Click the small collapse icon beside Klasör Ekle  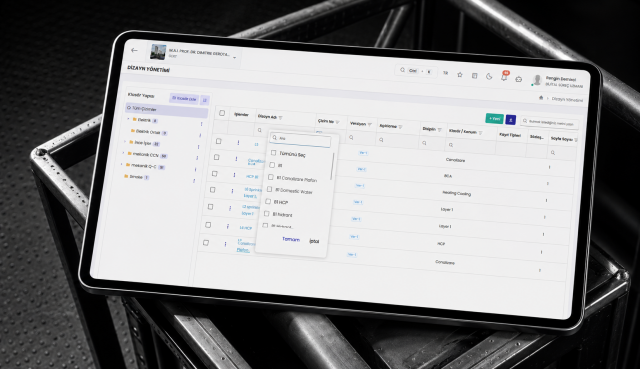click(205, 100)
